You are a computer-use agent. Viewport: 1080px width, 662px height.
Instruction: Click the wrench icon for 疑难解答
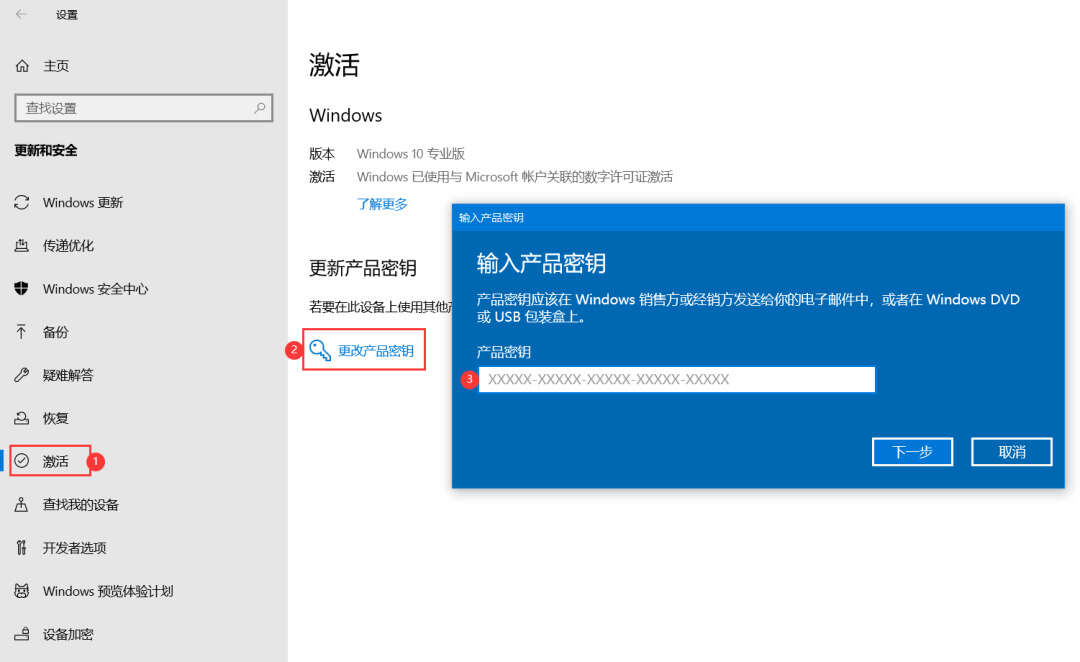(22, 375)
